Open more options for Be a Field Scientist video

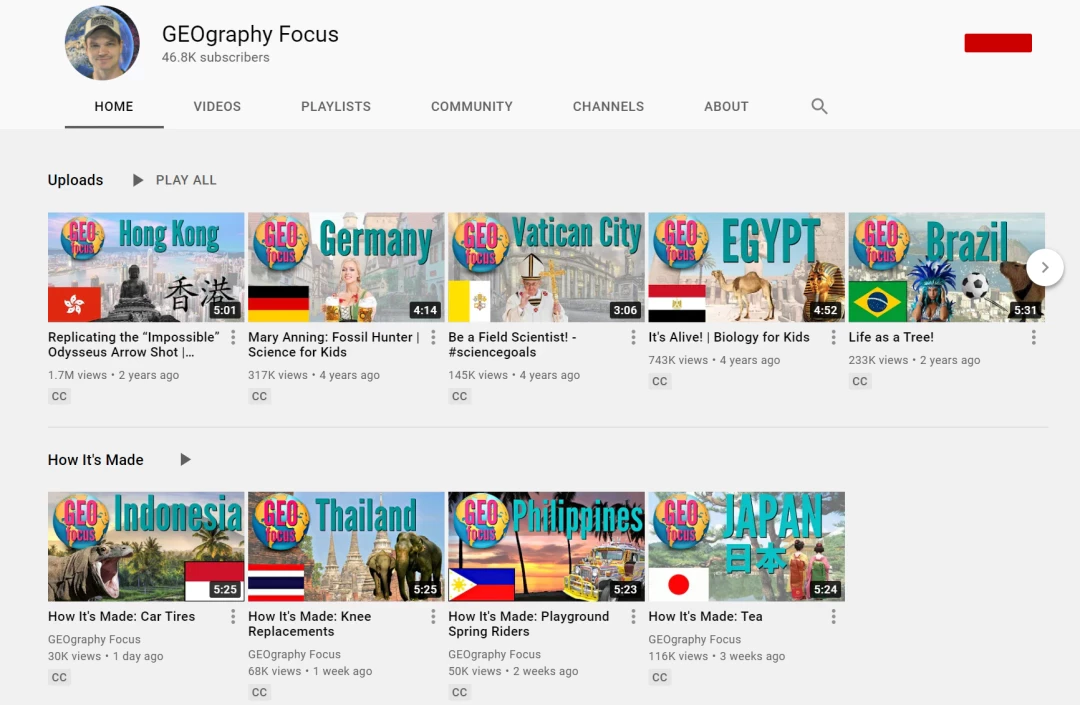click(633, 337)
